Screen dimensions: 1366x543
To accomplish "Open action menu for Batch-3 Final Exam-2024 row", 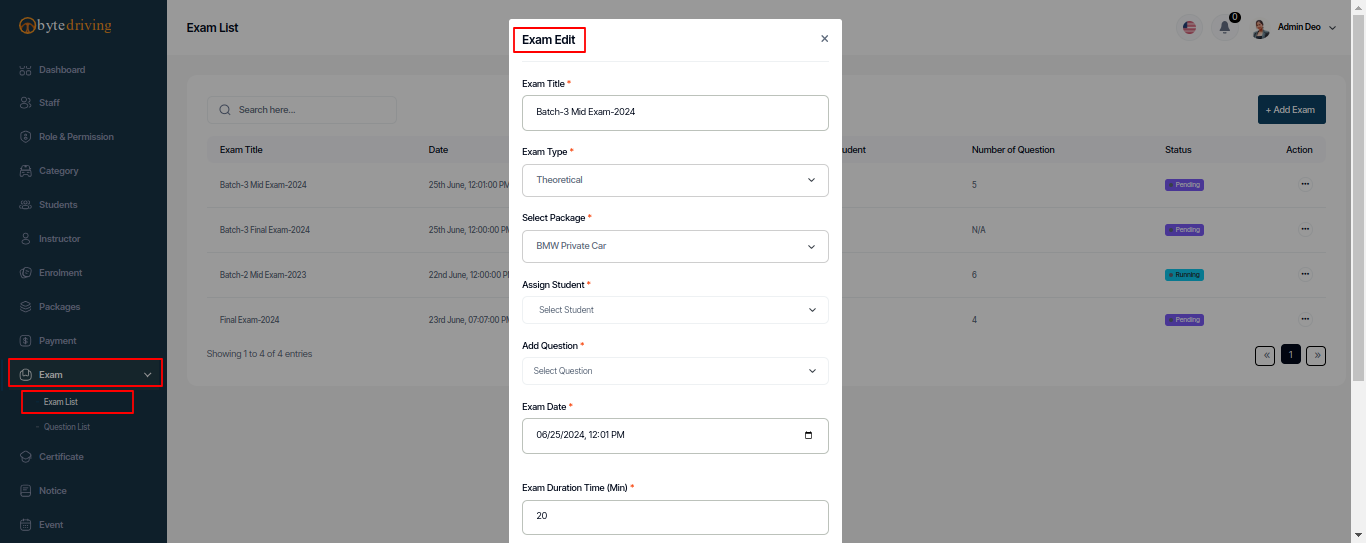I will (x=1305, y=229).
